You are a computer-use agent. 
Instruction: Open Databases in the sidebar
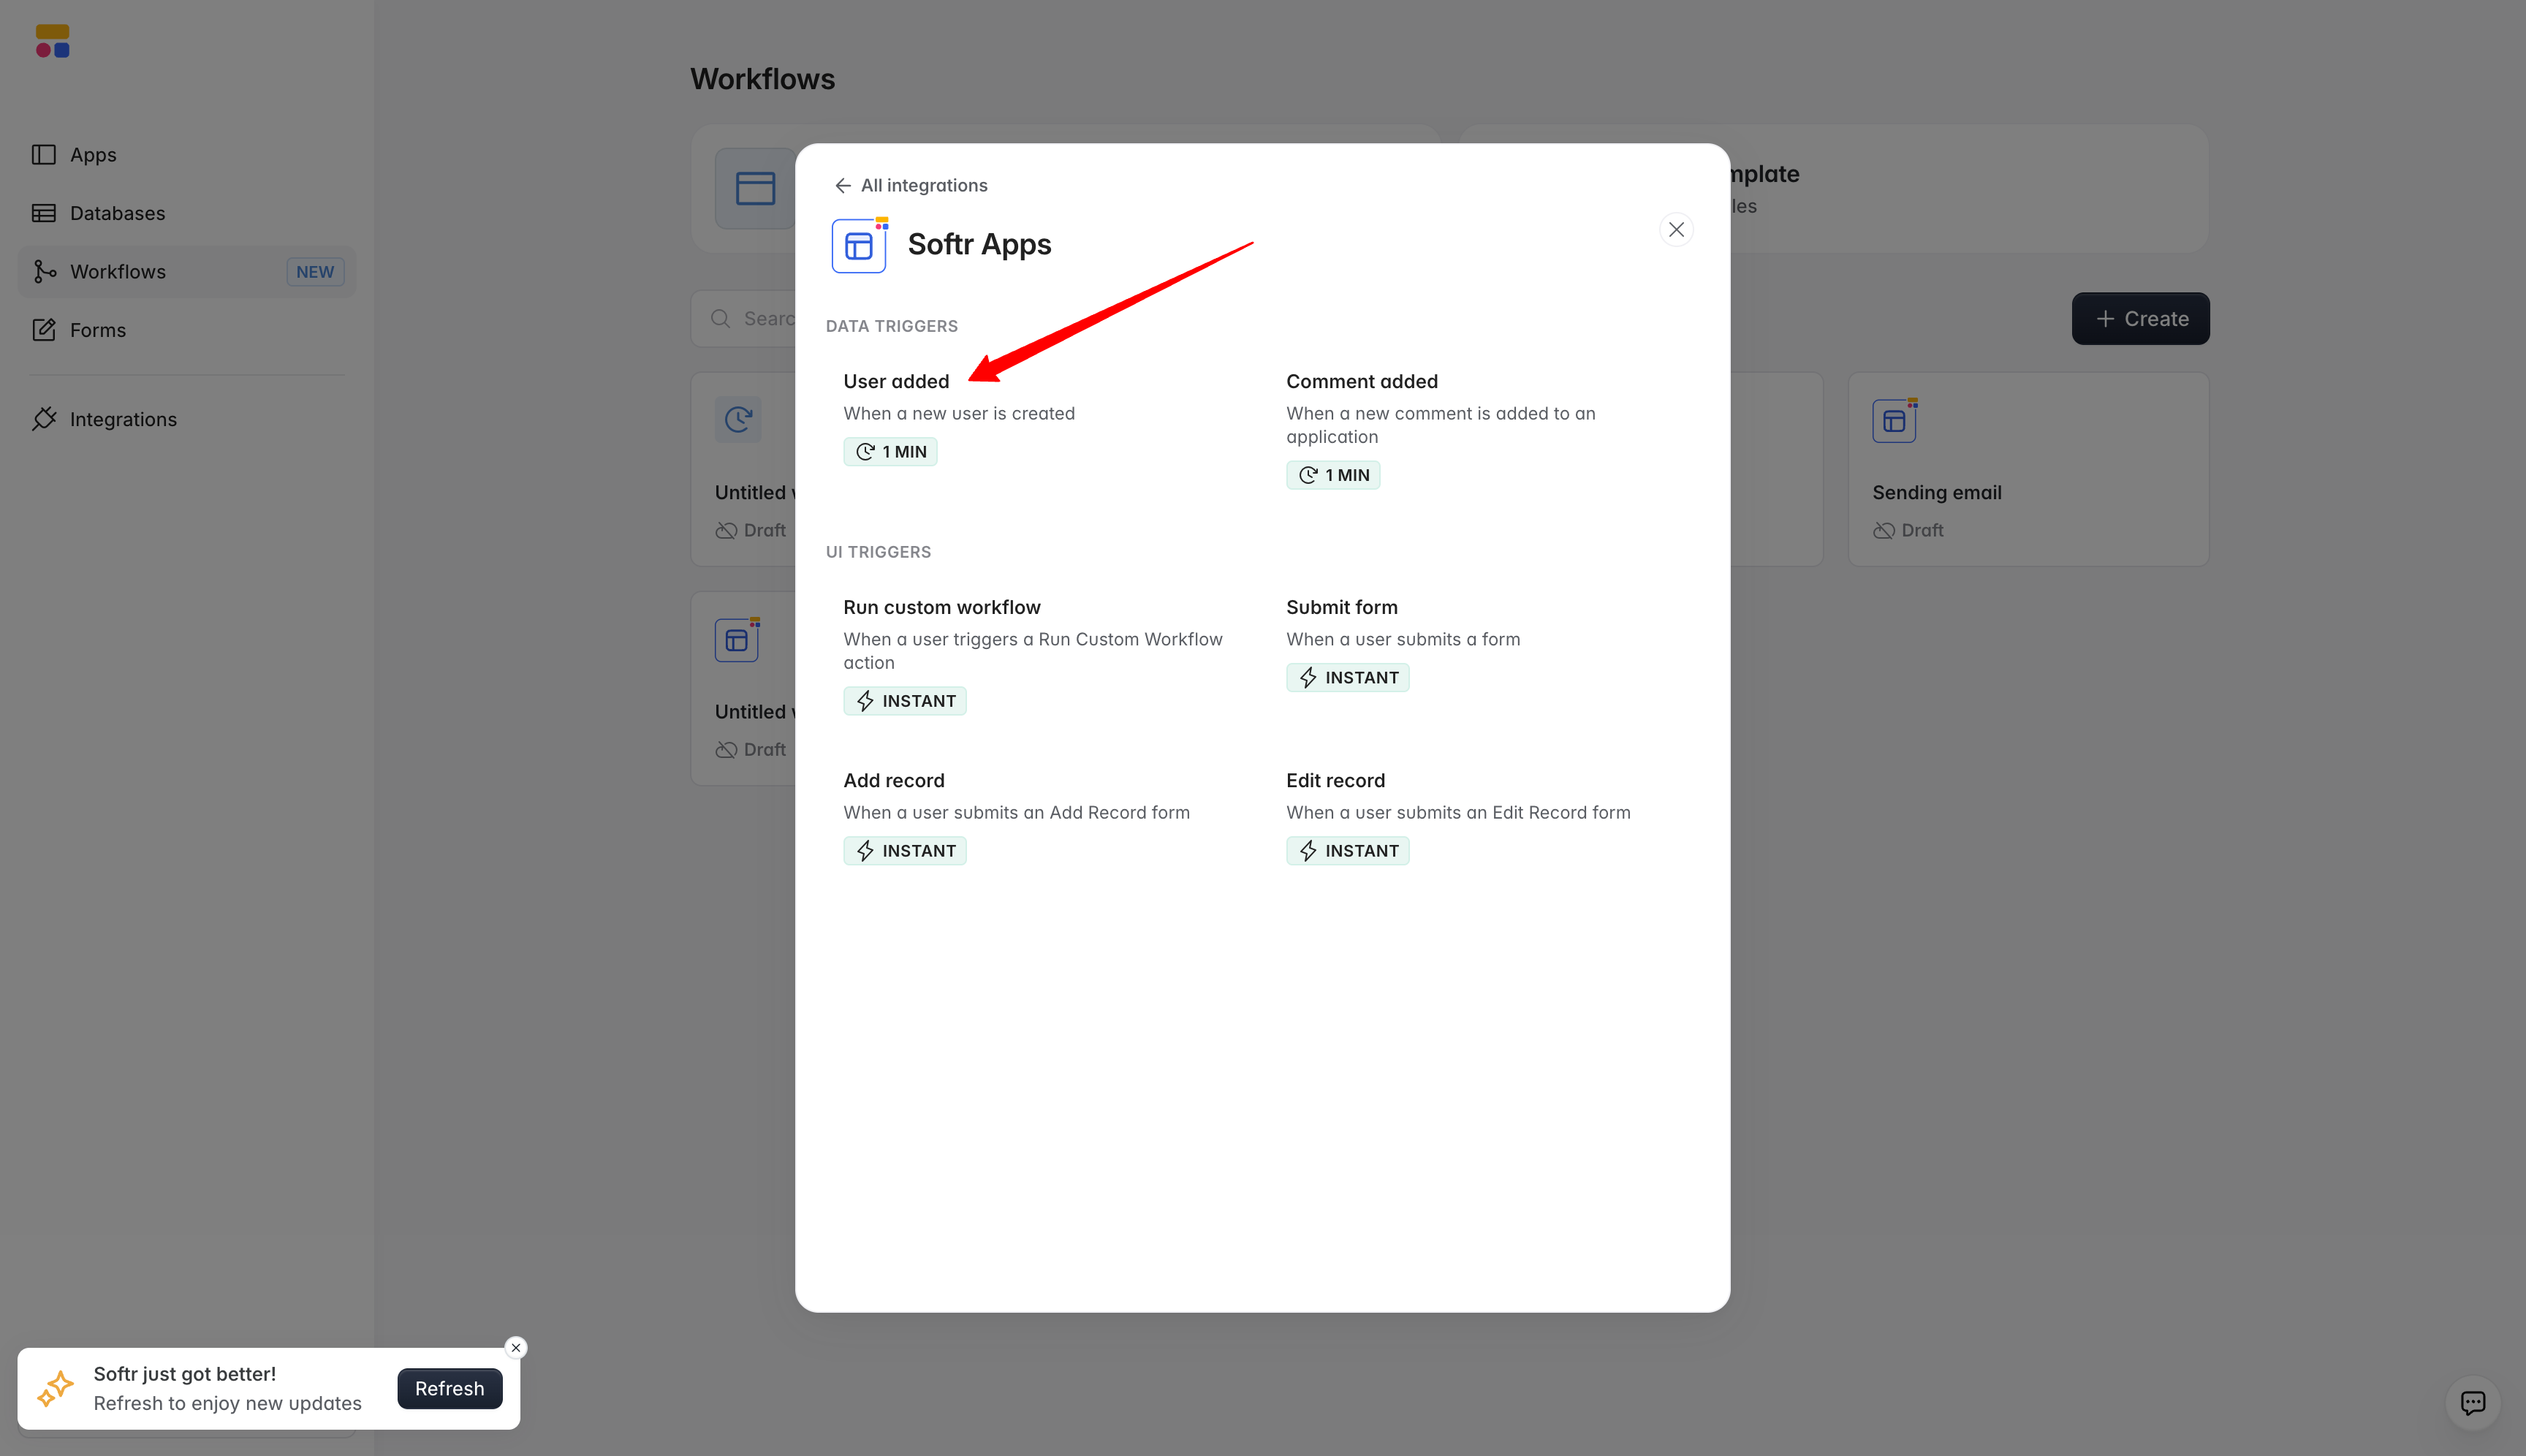coord(117,213)
